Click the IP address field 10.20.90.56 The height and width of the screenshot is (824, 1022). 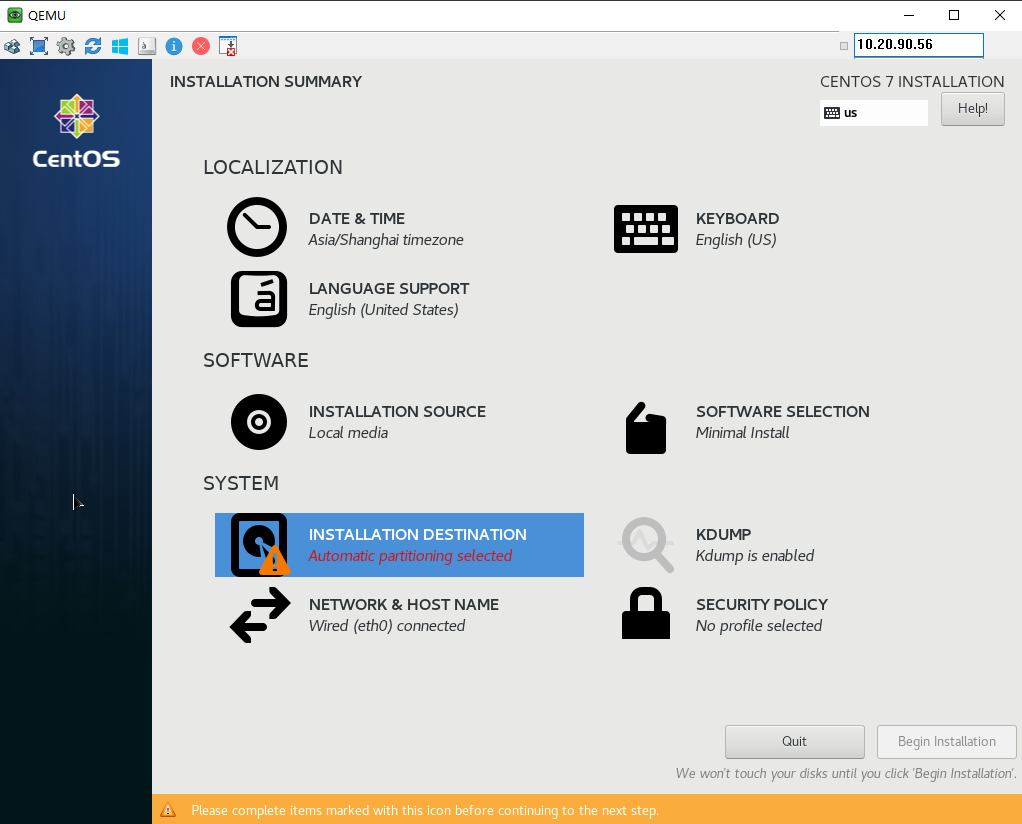tap(918, 45)
